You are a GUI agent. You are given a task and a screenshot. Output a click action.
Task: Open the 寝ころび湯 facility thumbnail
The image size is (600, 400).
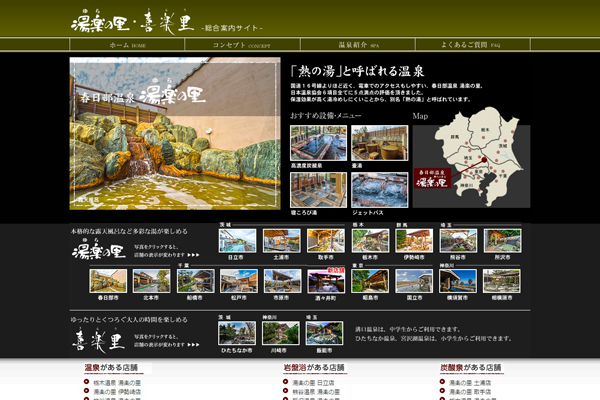tap(318, 188)
